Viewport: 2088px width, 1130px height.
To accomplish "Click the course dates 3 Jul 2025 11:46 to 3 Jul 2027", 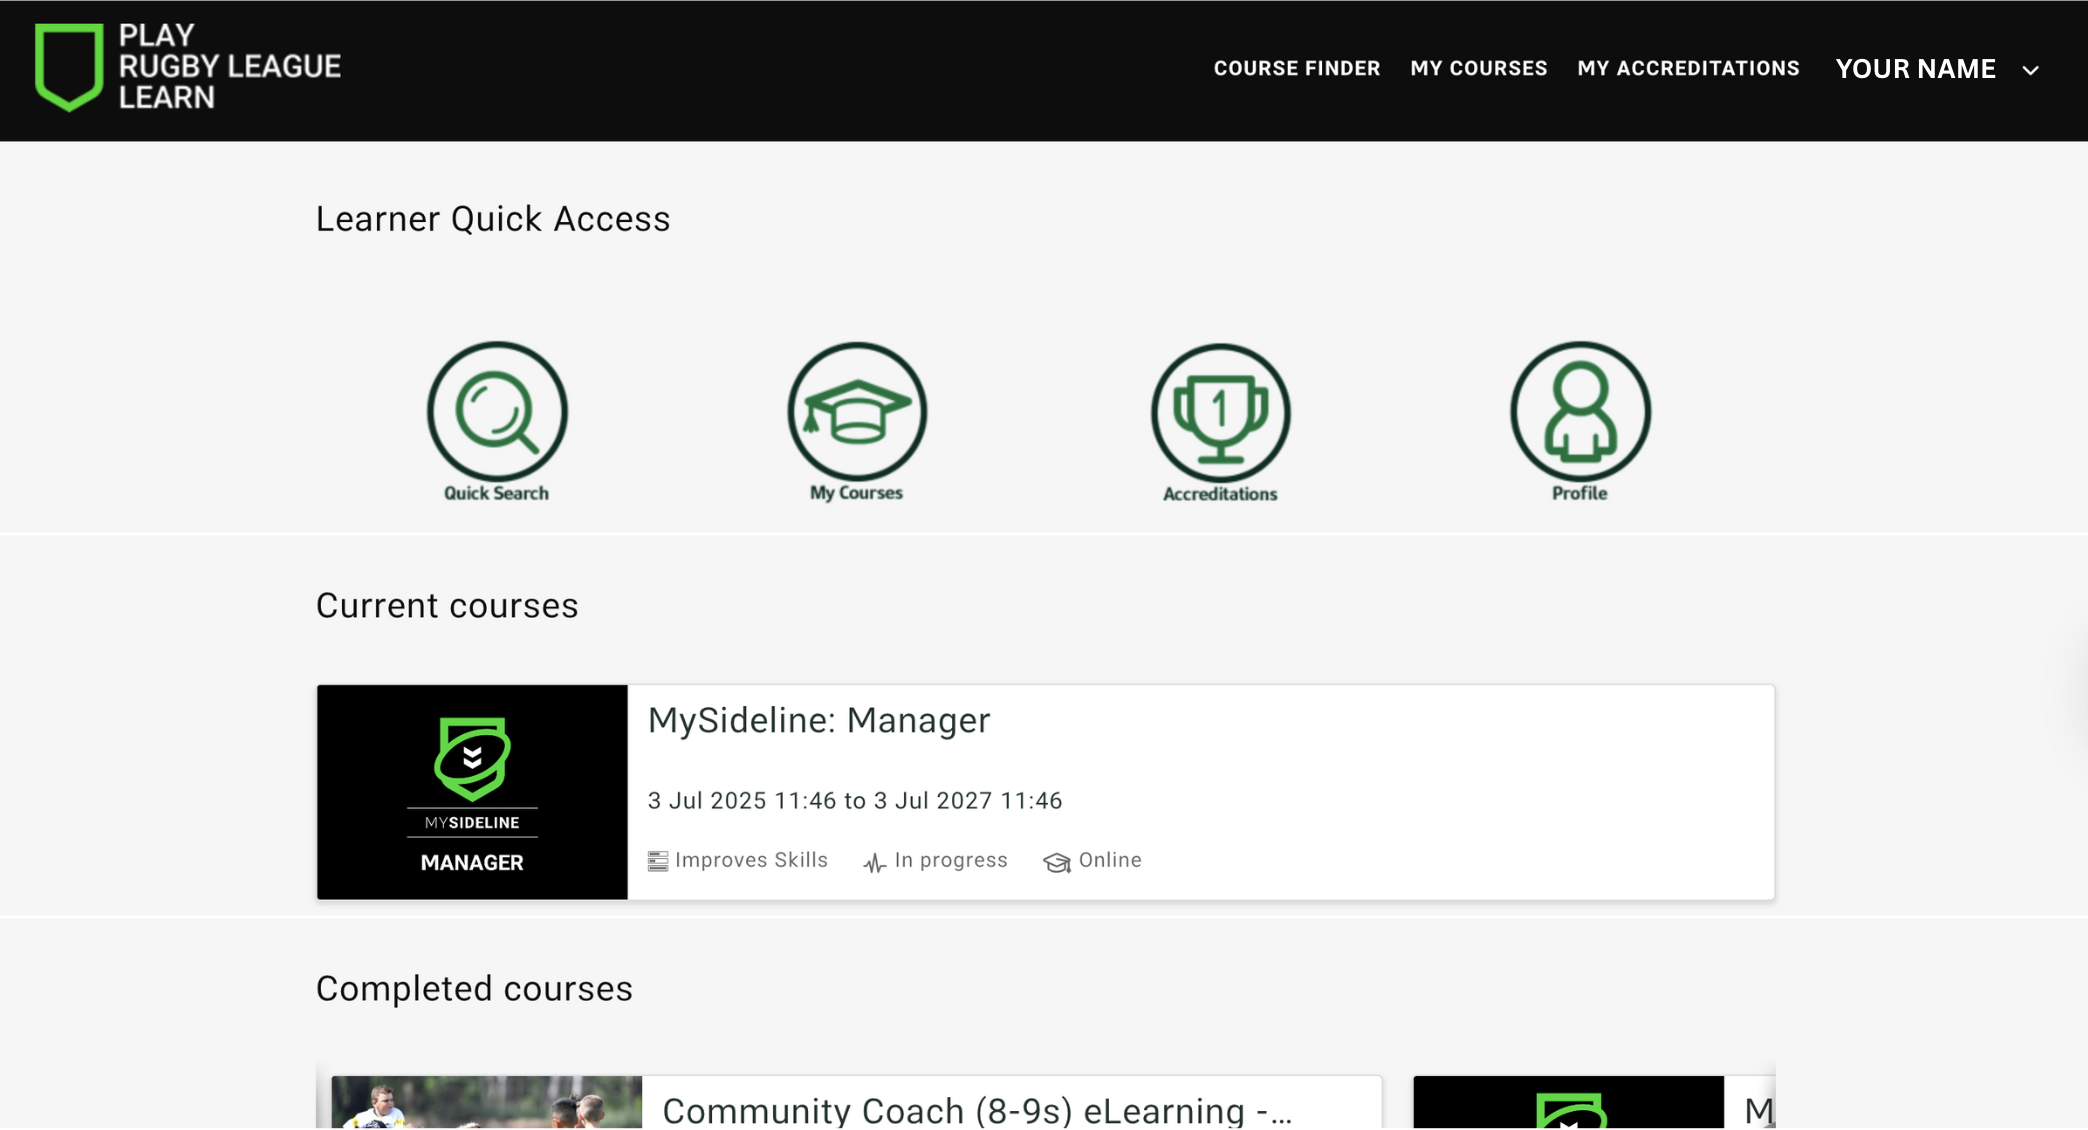I will [x=855, y=800].
